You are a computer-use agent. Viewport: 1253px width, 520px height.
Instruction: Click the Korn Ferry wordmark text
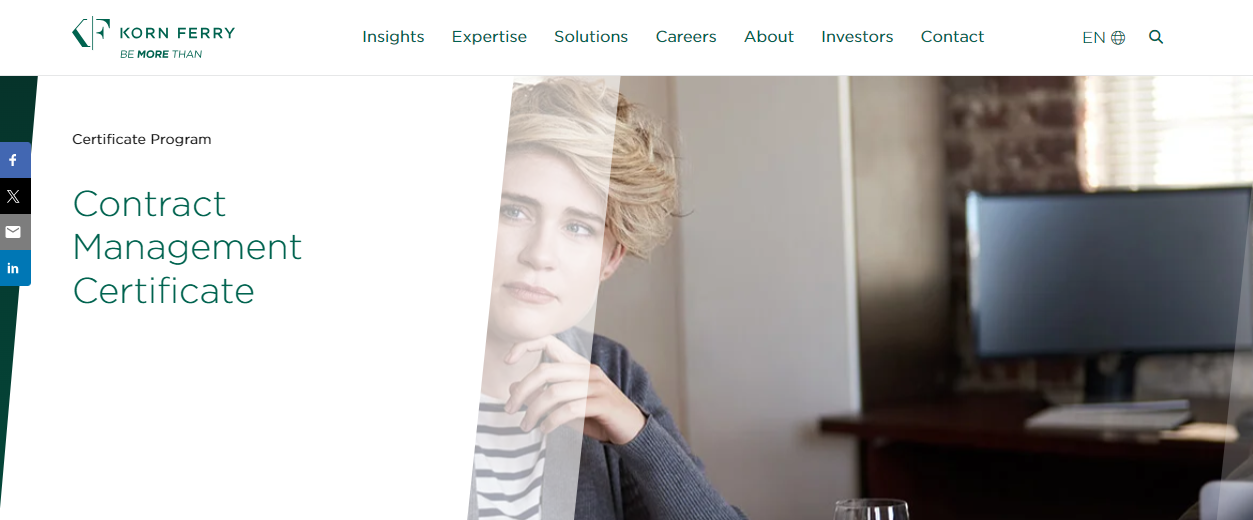tap(177, 33)
